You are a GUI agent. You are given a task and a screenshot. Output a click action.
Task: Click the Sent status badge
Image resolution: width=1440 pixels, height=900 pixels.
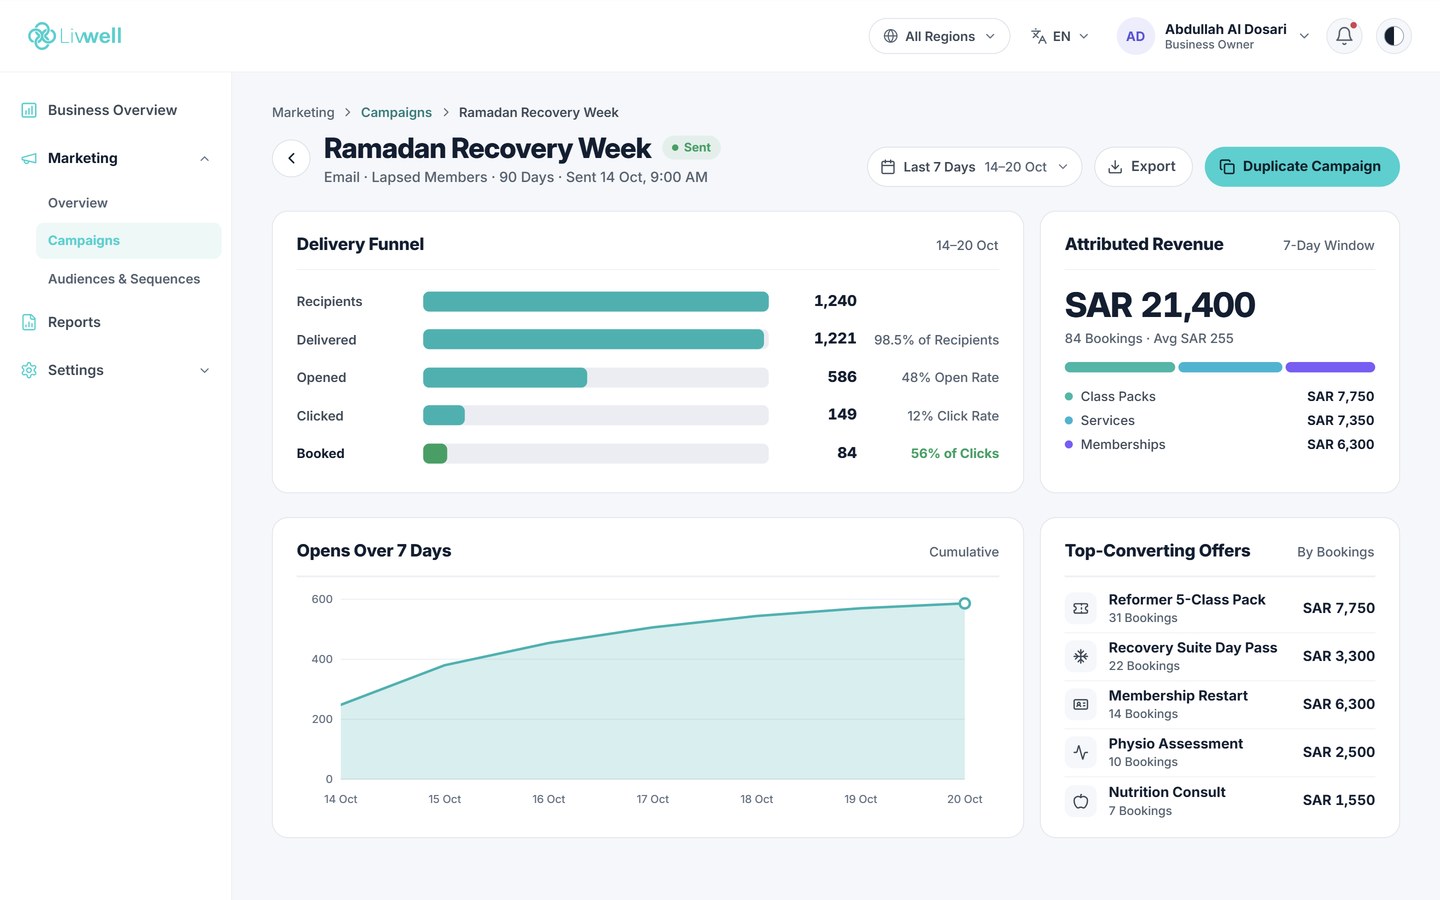(691, 147)
